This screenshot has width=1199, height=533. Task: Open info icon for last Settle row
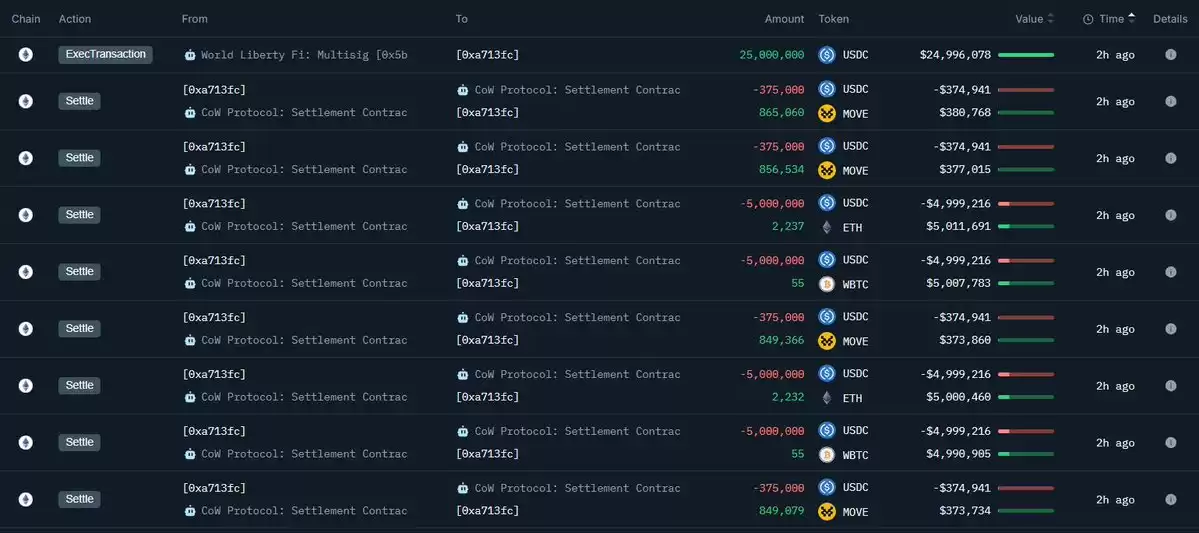(1170, 499)
